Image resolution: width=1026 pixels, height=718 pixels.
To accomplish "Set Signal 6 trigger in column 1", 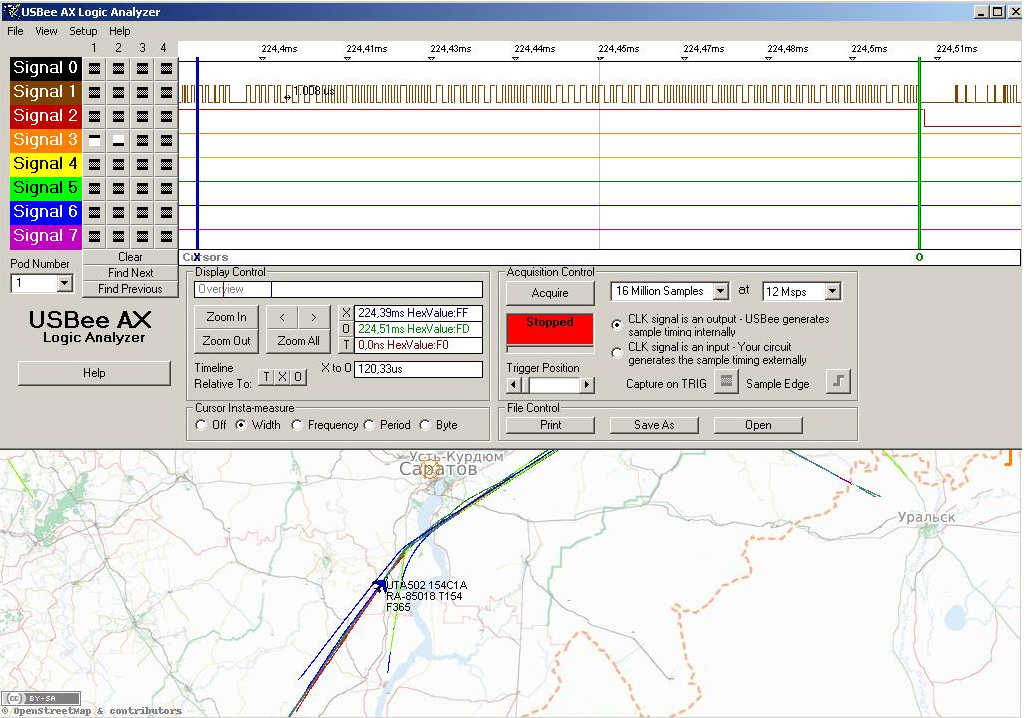I will coord(94,212).
